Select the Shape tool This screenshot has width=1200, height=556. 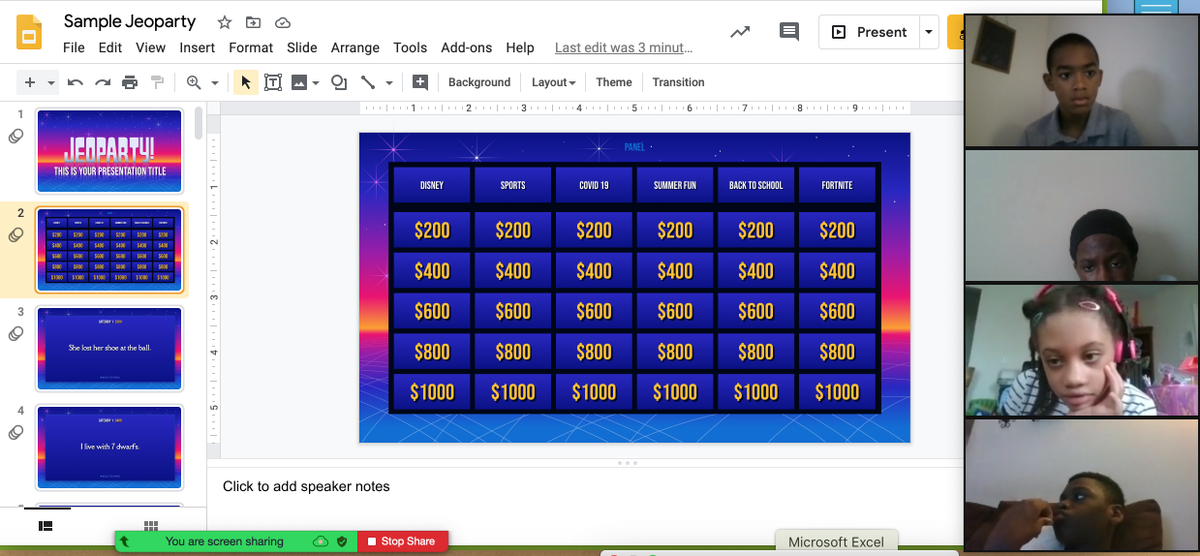coord(340,82)
